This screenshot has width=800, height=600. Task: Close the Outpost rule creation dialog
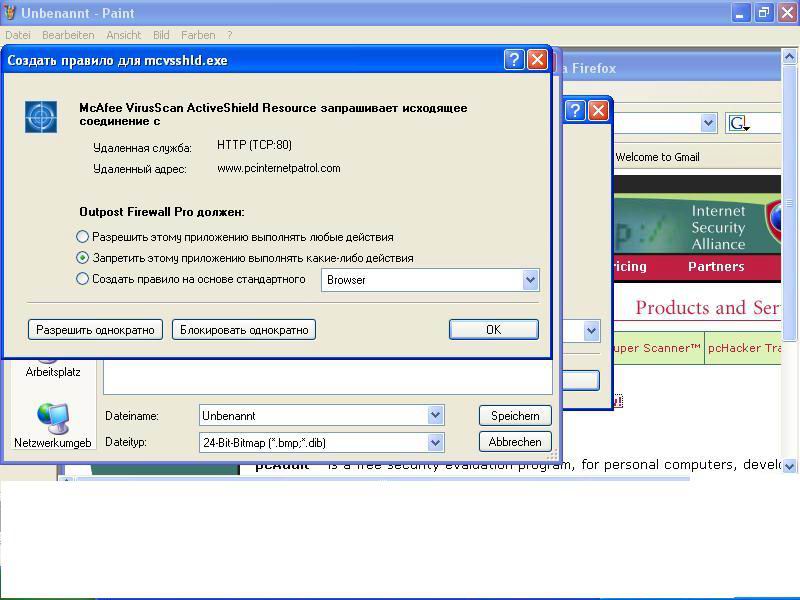(537, 60)
